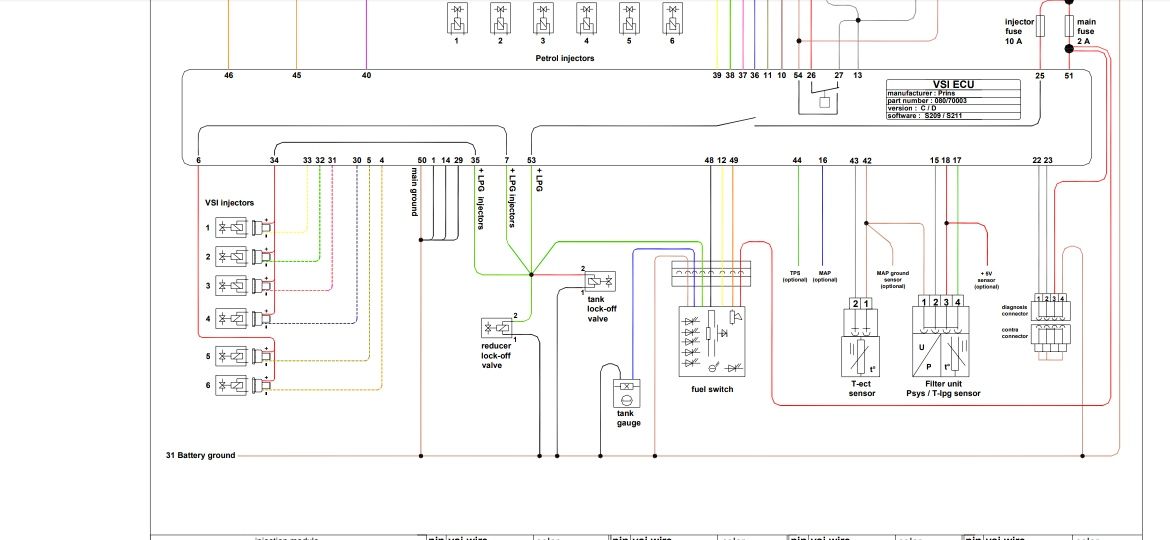Click ECU pin number 48

pyautogui.click(x=709, y=160)
